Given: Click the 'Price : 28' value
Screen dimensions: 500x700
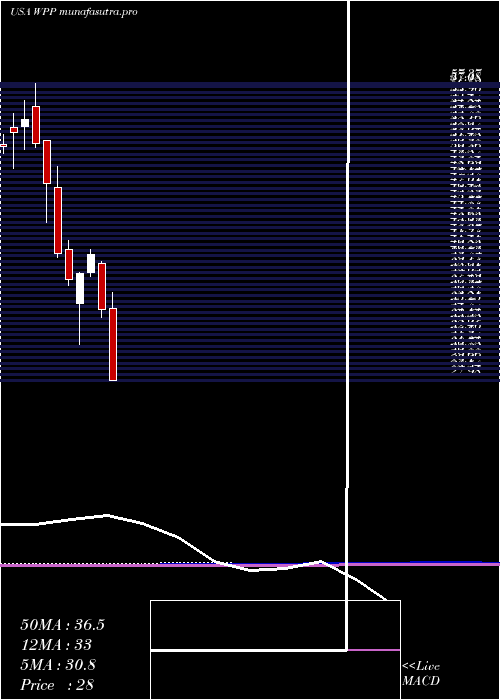Looking at the screenshot, I should click(57, 685).
